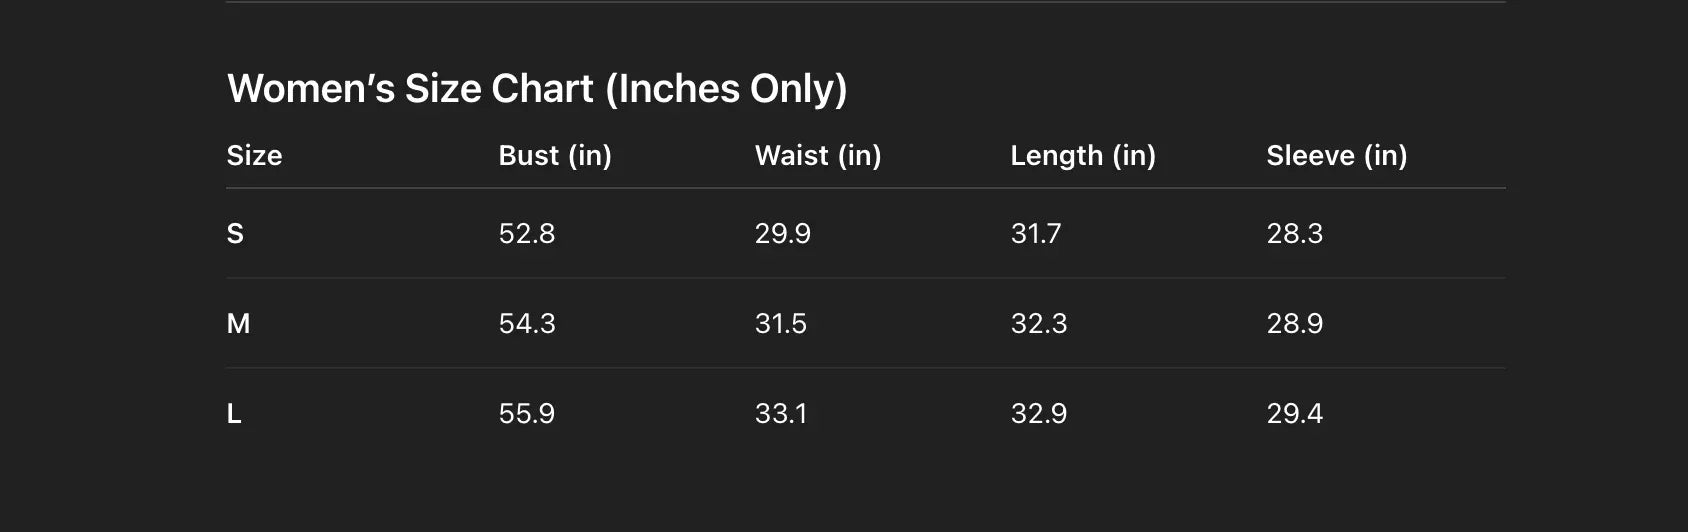
Task: Select the L size row label
Action: 234,414
